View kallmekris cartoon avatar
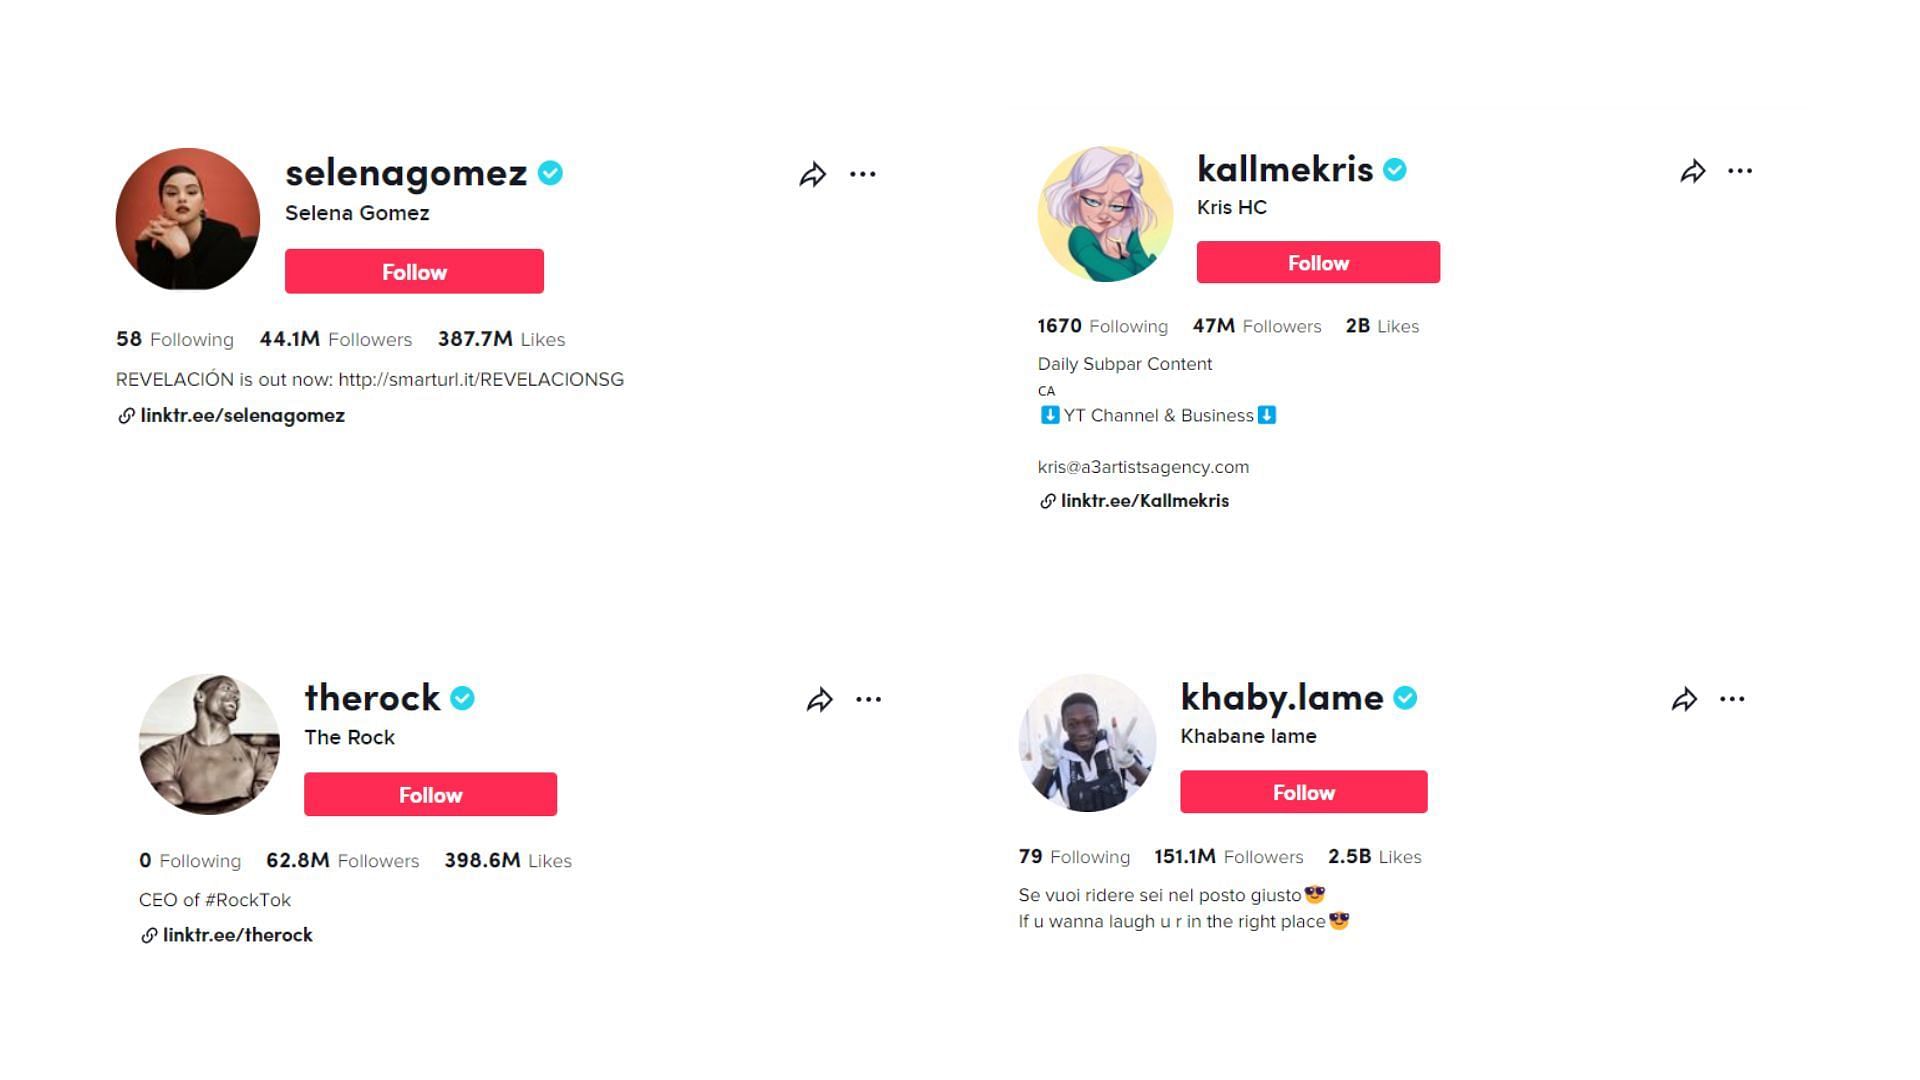Viewport: 1920px width, 1080px height. pos(1105,214)
